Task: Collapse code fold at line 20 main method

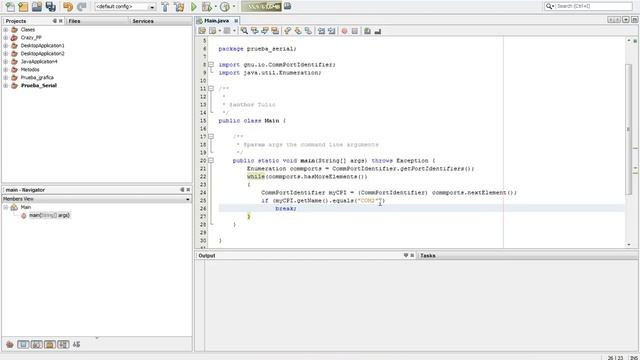Action: tap(211, 160)
